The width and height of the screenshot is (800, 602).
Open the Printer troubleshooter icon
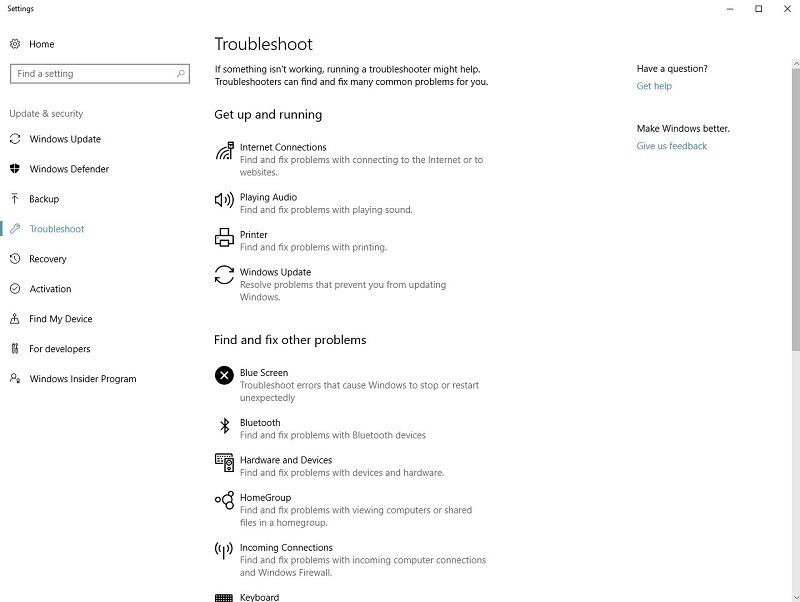click(x=224, y=238)
